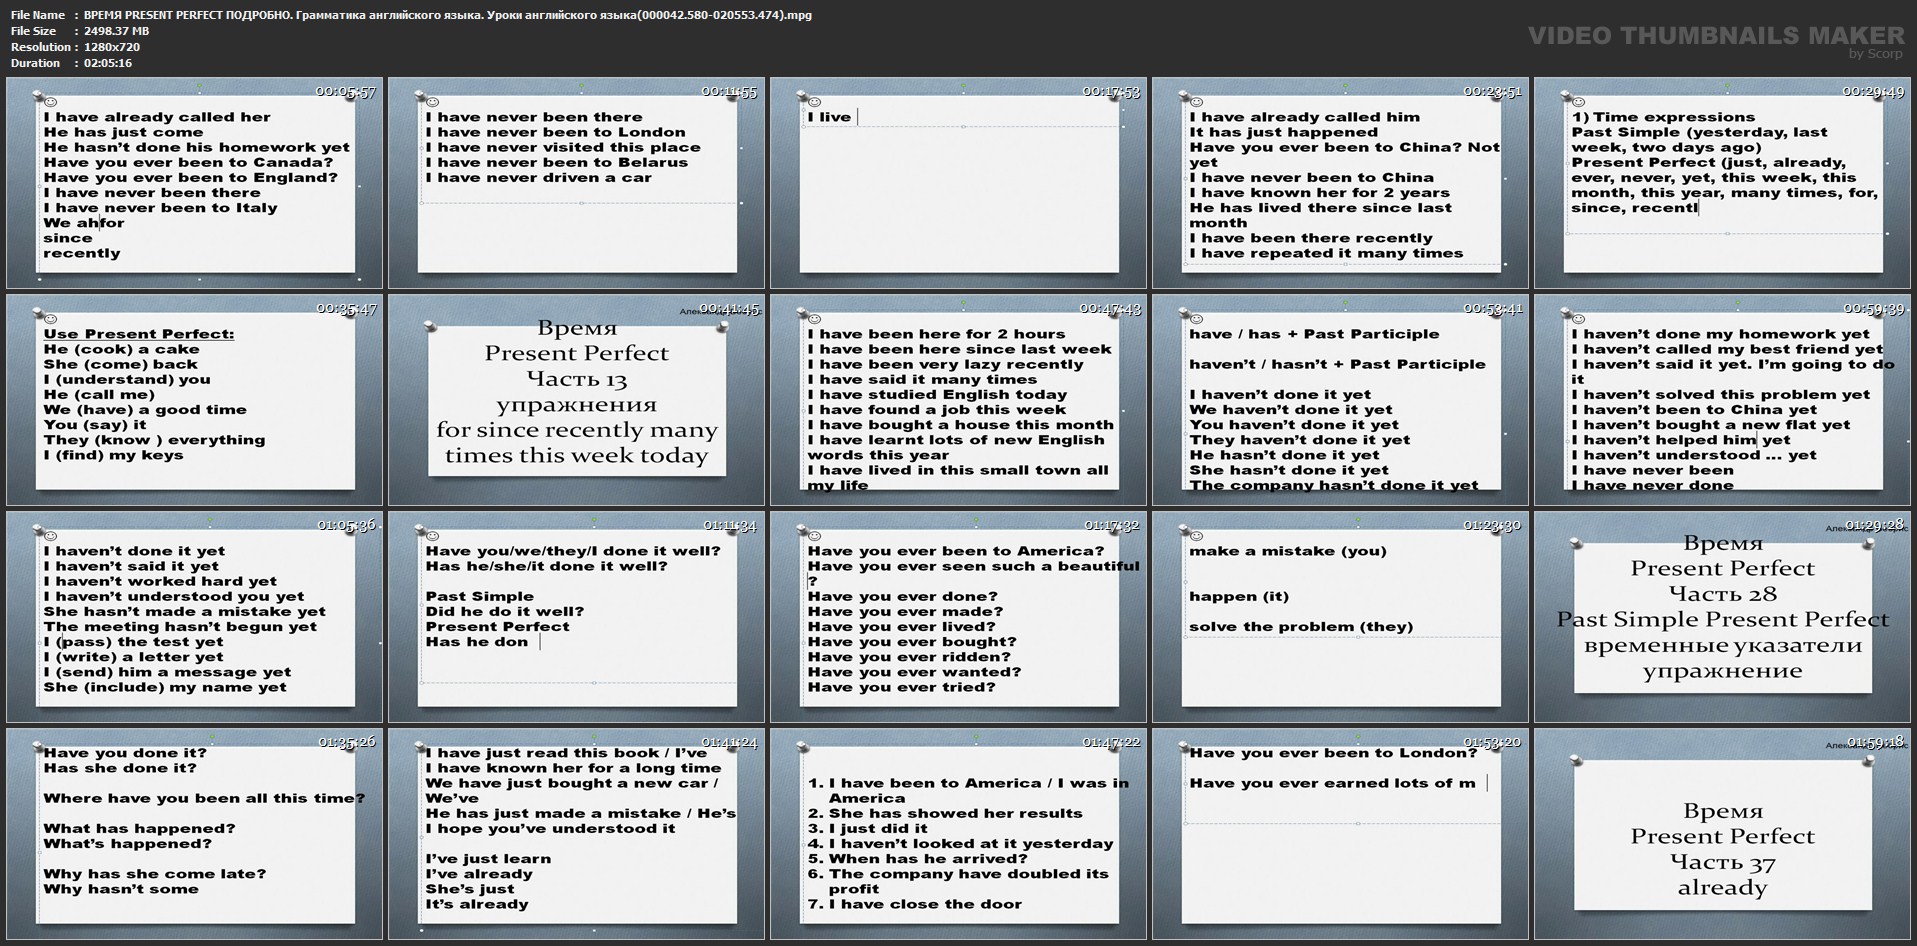Click the line 'Did he do it well?'
This screenshot has height=946, width=1917.
tap(504, 612)
